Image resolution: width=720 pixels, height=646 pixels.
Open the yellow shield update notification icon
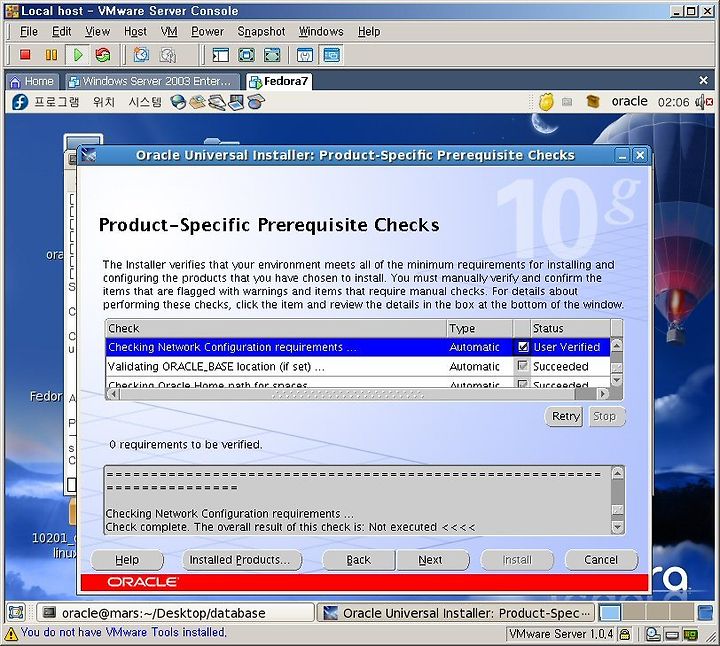point(546,102)
